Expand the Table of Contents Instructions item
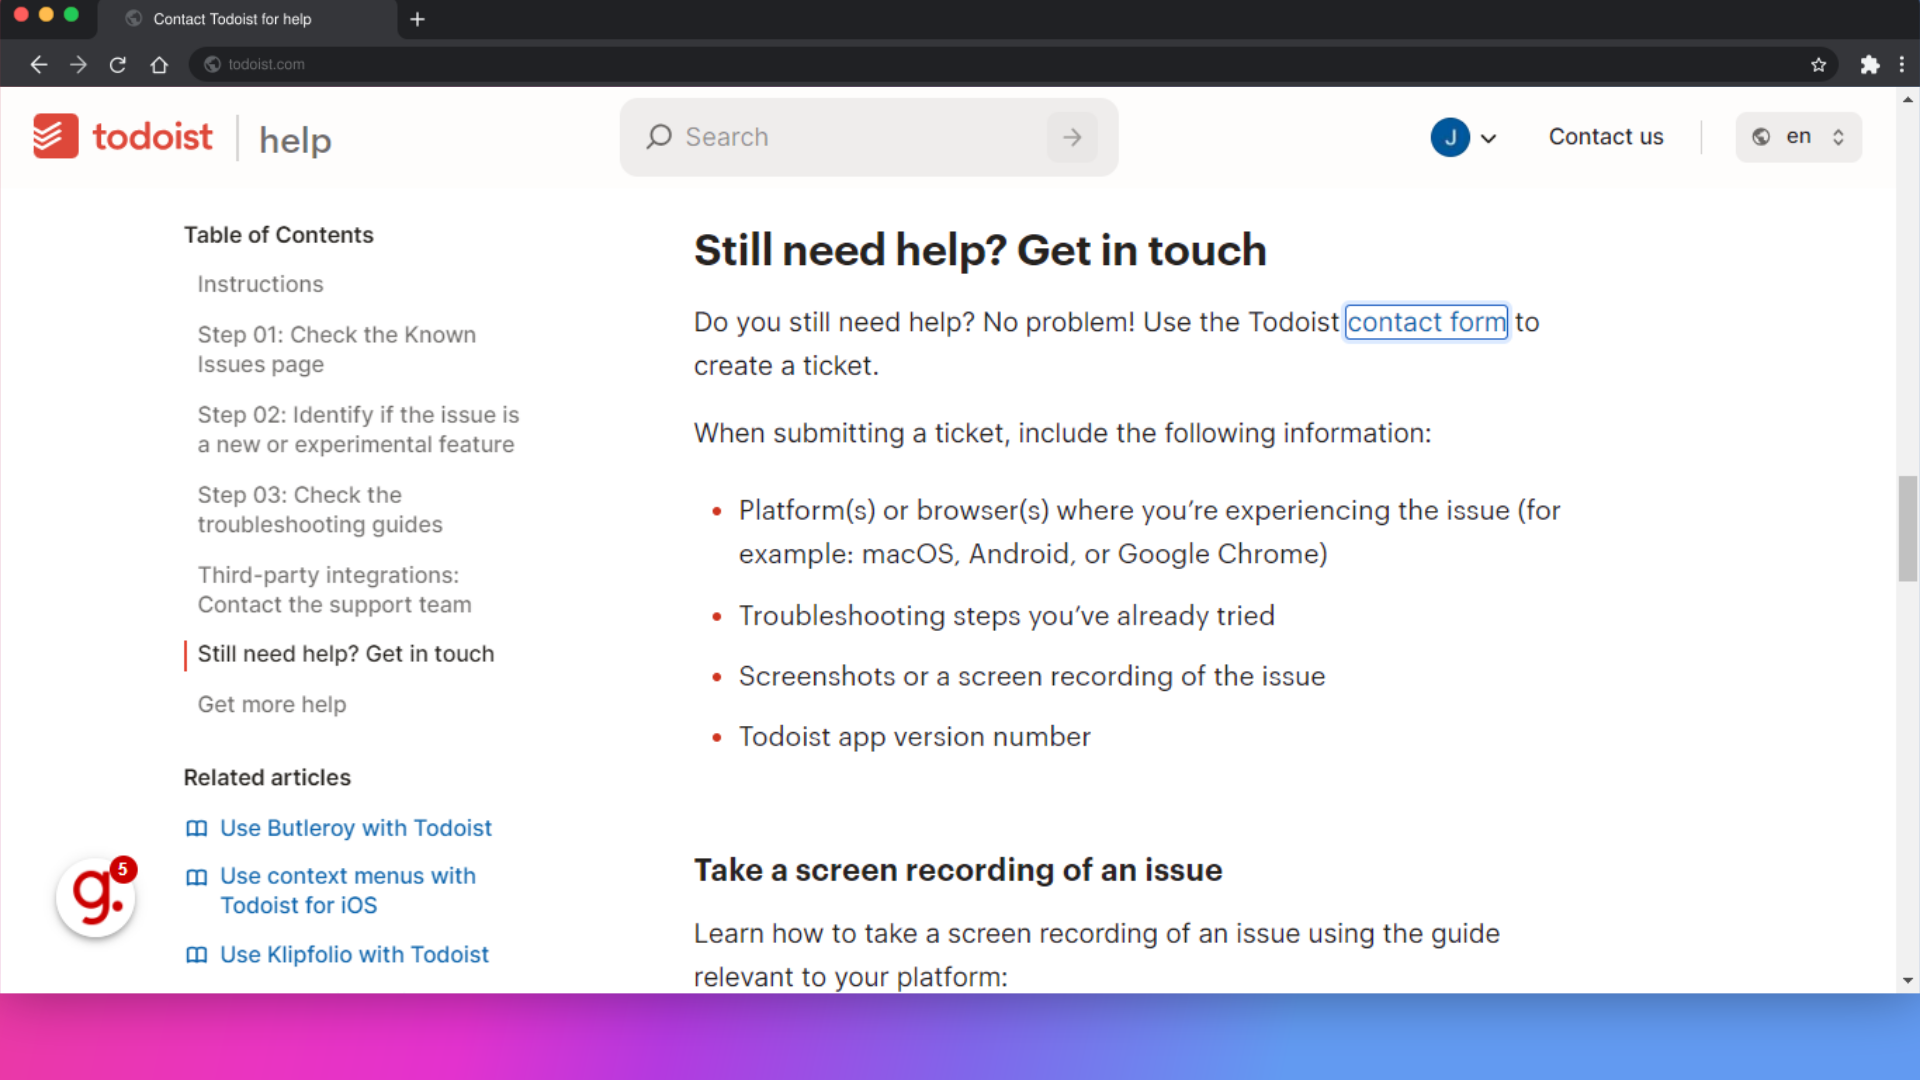1920x1080 pixels. pyautogui.click(x=260, y=282)
